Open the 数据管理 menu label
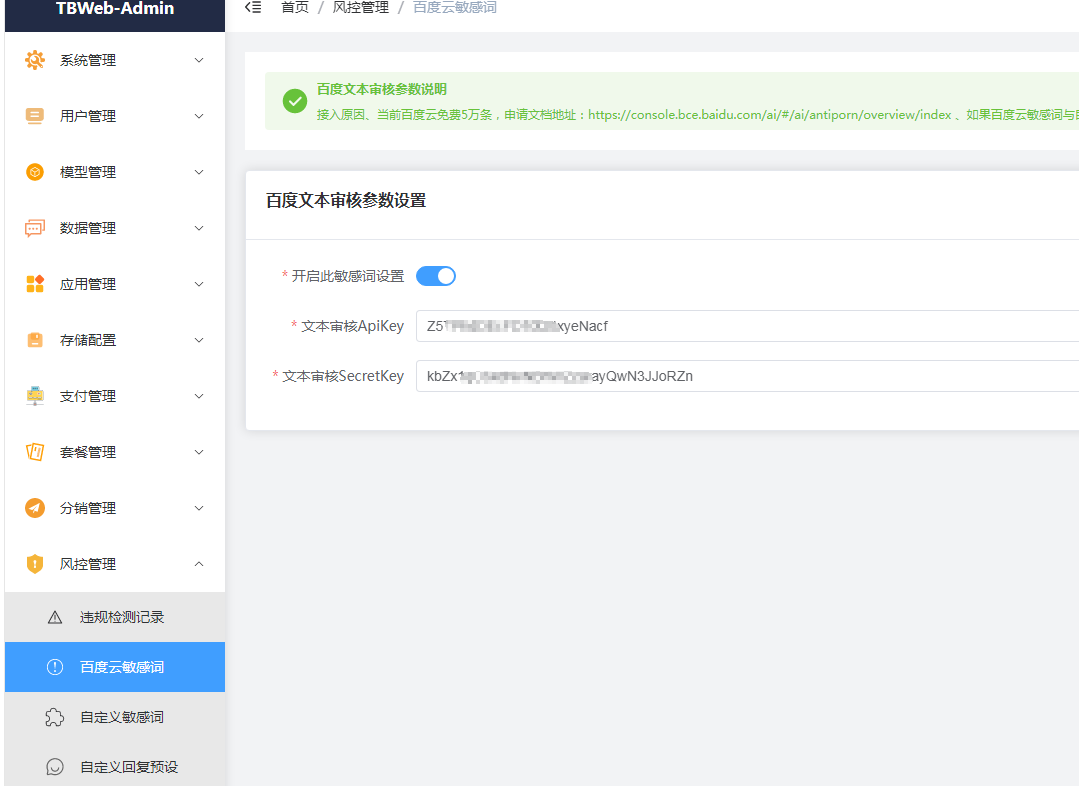This screenshot has width=1079, height=786. tap(87, 228)
